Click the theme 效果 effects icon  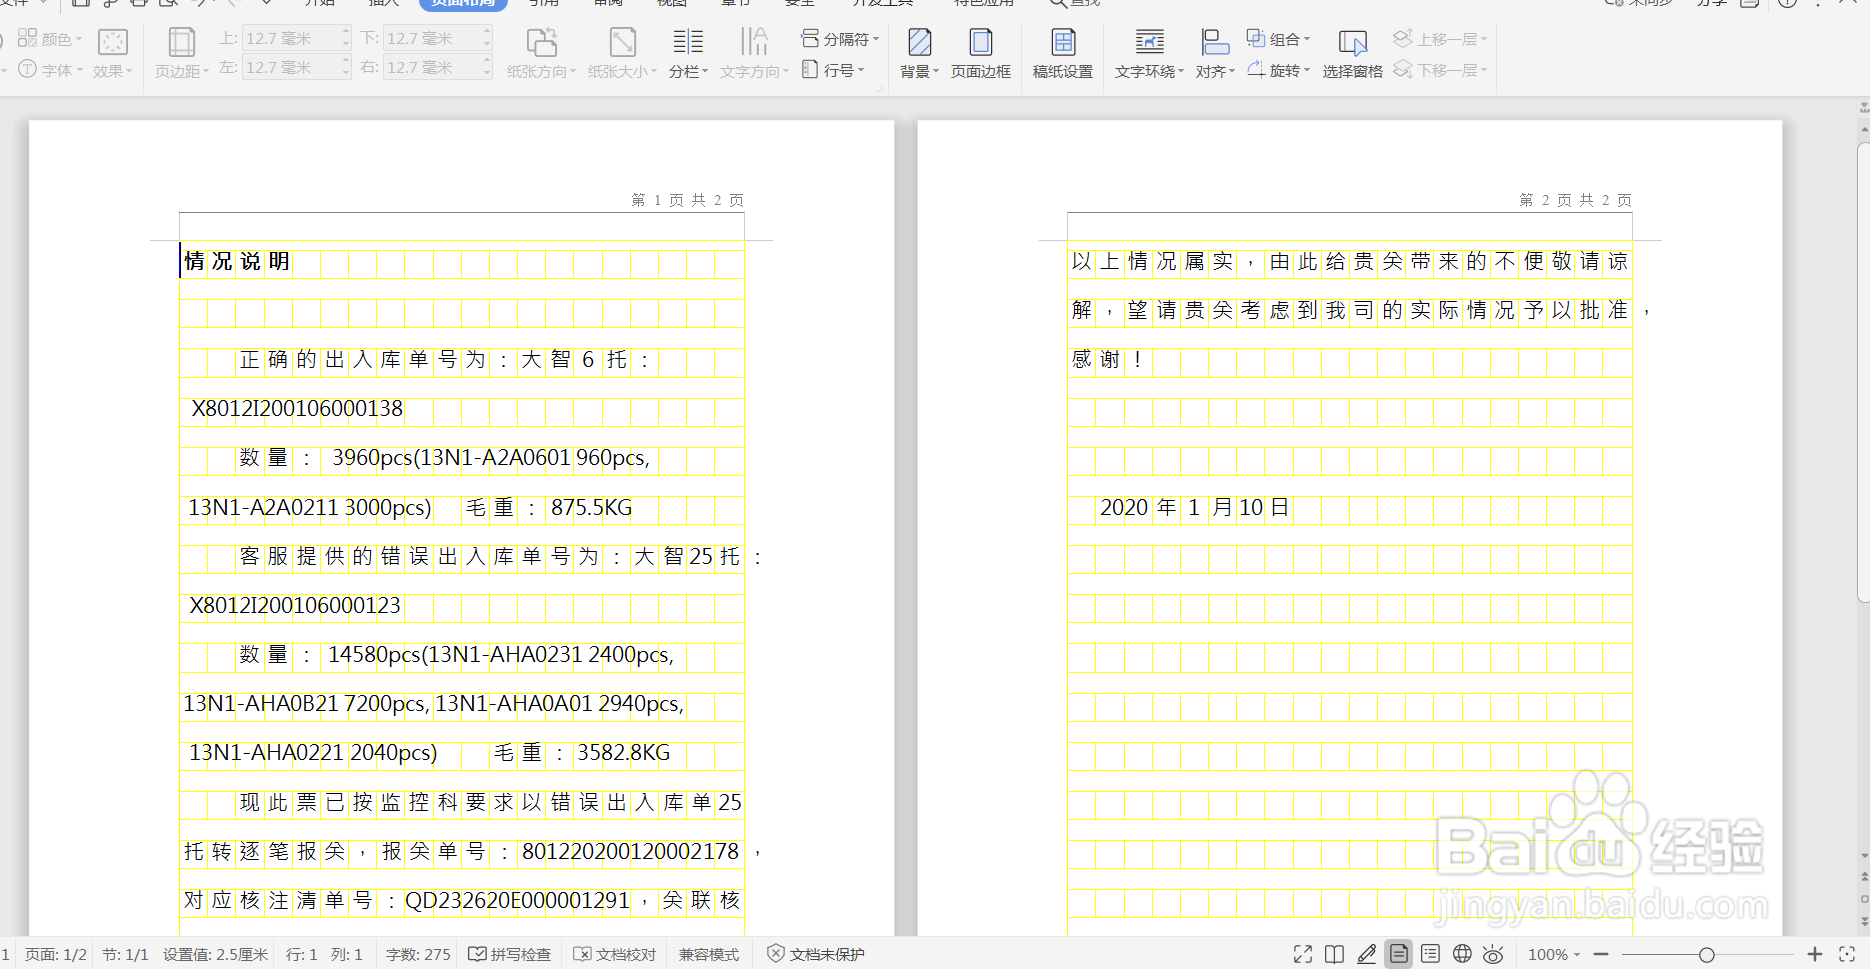click(113, 43)
